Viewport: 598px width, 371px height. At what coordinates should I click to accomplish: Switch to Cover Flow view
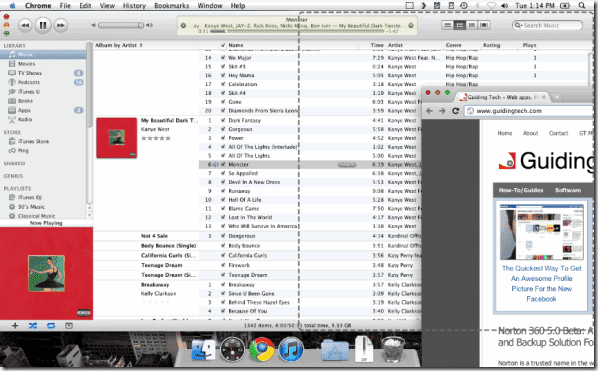coord(484,25)
